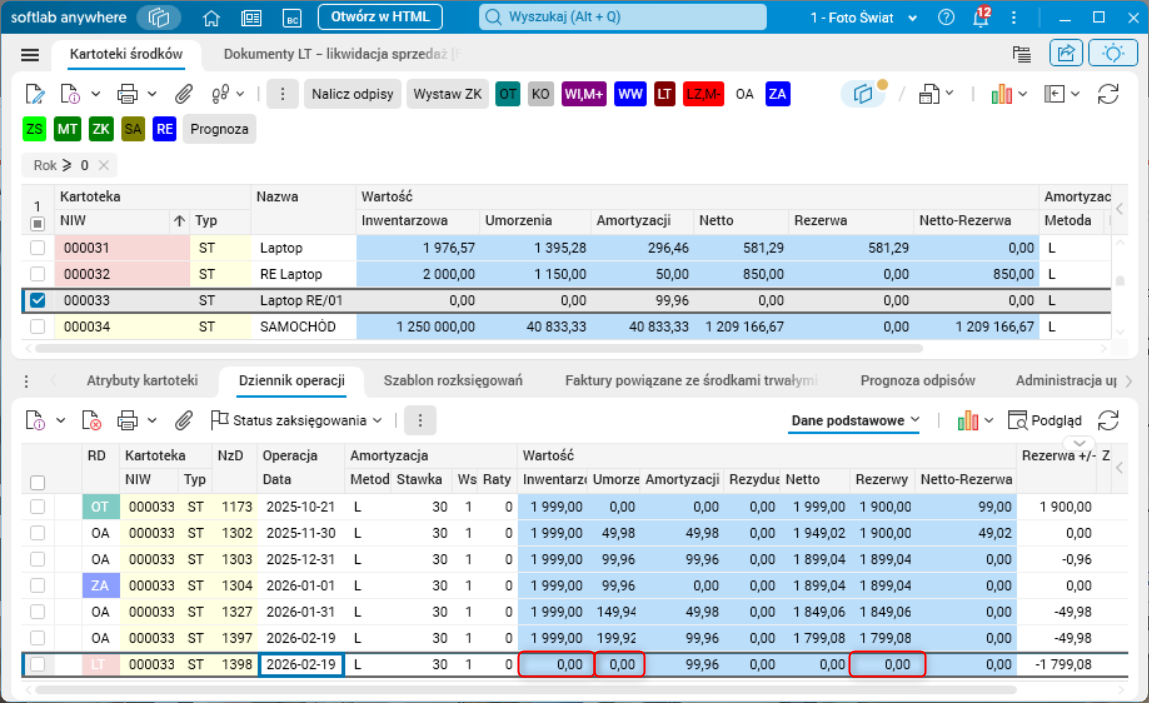Image resolution: width=1149 pixels, height=703 pixels.
Task: Switch to Dokumenty LT tab
Action: click(340, 55)
